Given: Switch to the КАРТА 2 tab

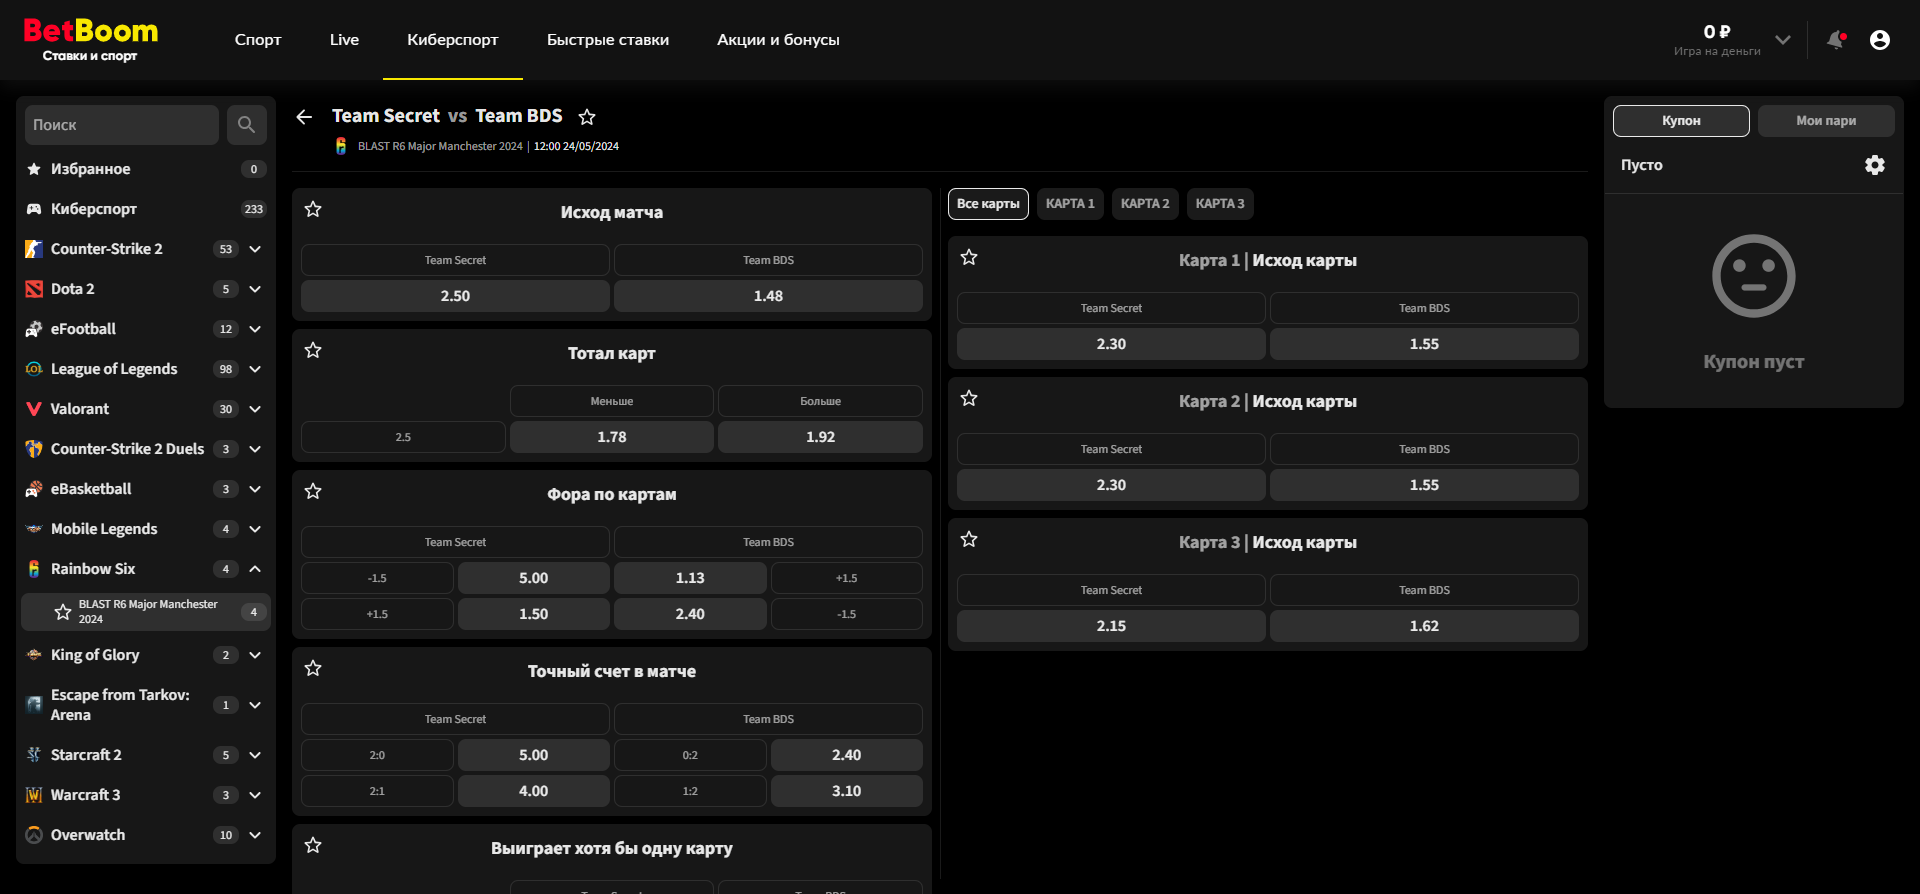Looking at the screenshot, I should coord(1144,204).
